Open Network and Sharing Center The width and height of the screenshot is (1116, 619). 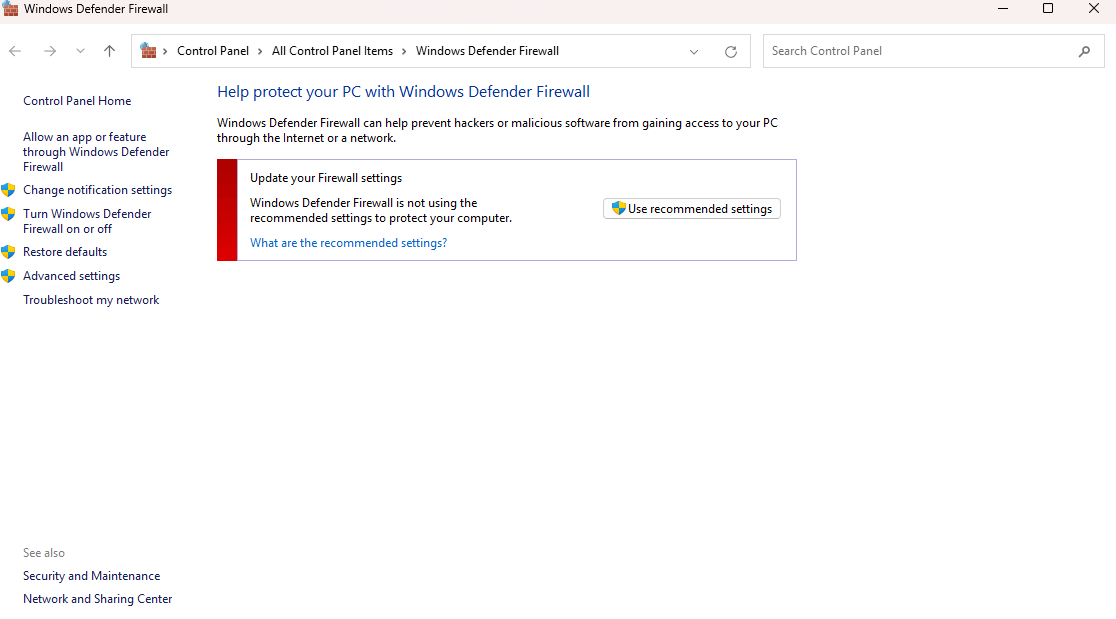coord(98,599)
